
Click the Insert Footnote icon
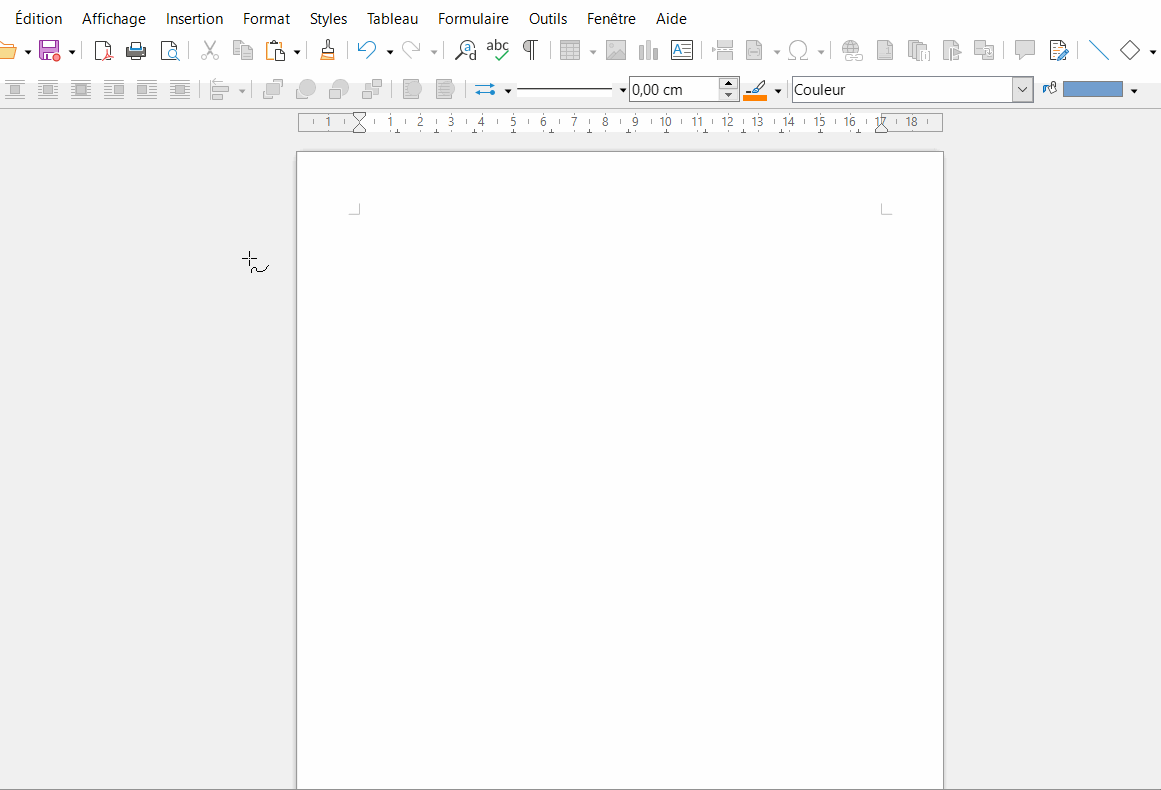[x=885, y=50]
